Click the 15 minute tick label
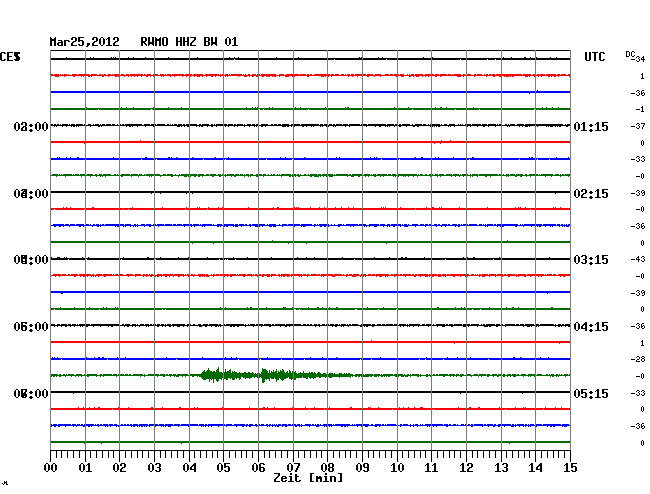Image resolution: width=650 pixels, height=494 pixels. 570,468
